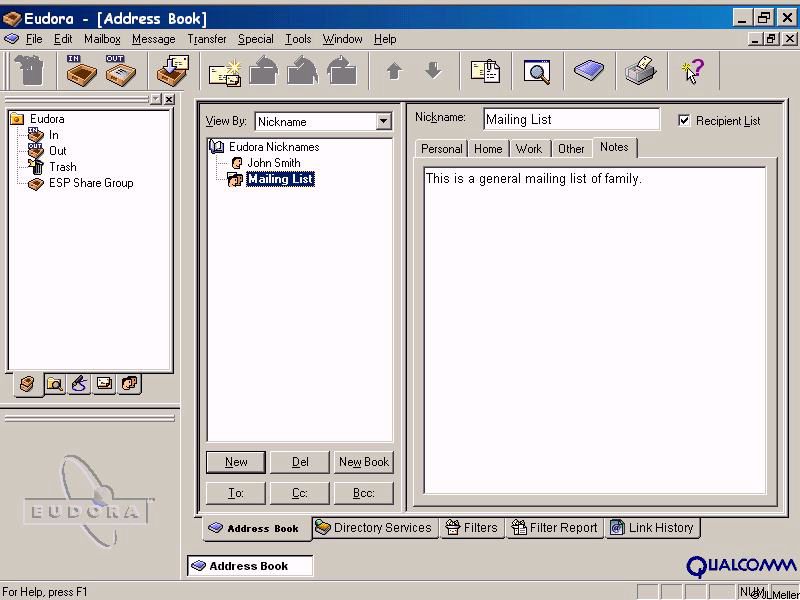Click the Address Book toolbar icon
800x600 pixels.
tap(589, 69)
